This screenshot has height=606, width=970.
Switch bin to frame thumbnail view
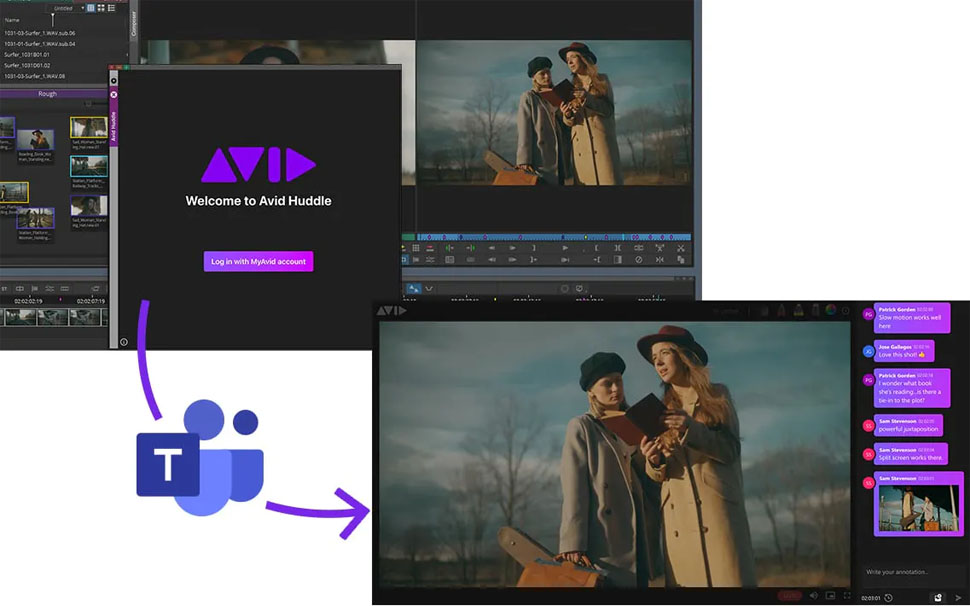(101, 8)
